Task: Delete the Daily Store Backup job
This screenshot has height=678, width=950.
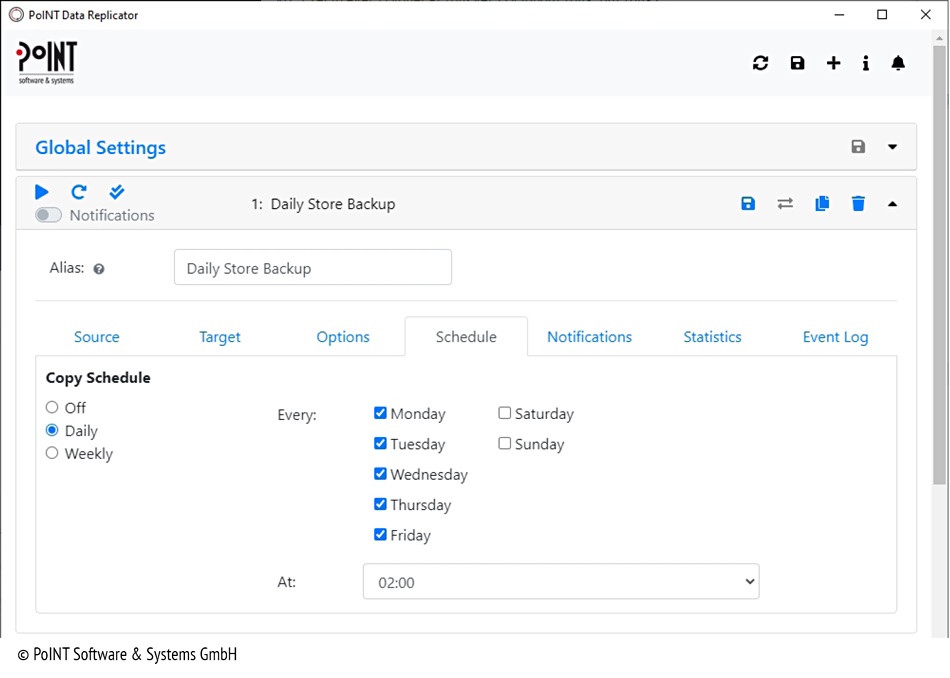Action: 858,204
